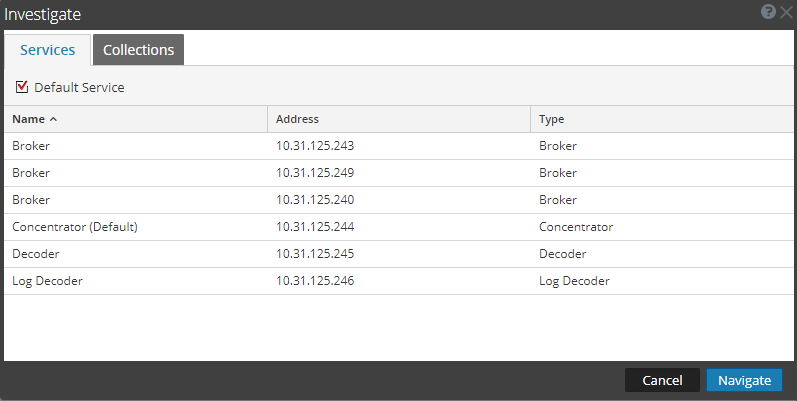Toggle the Default Service checkbox
Image resolution: width=797 pixels, height=401 pixels.
(22, 87)
